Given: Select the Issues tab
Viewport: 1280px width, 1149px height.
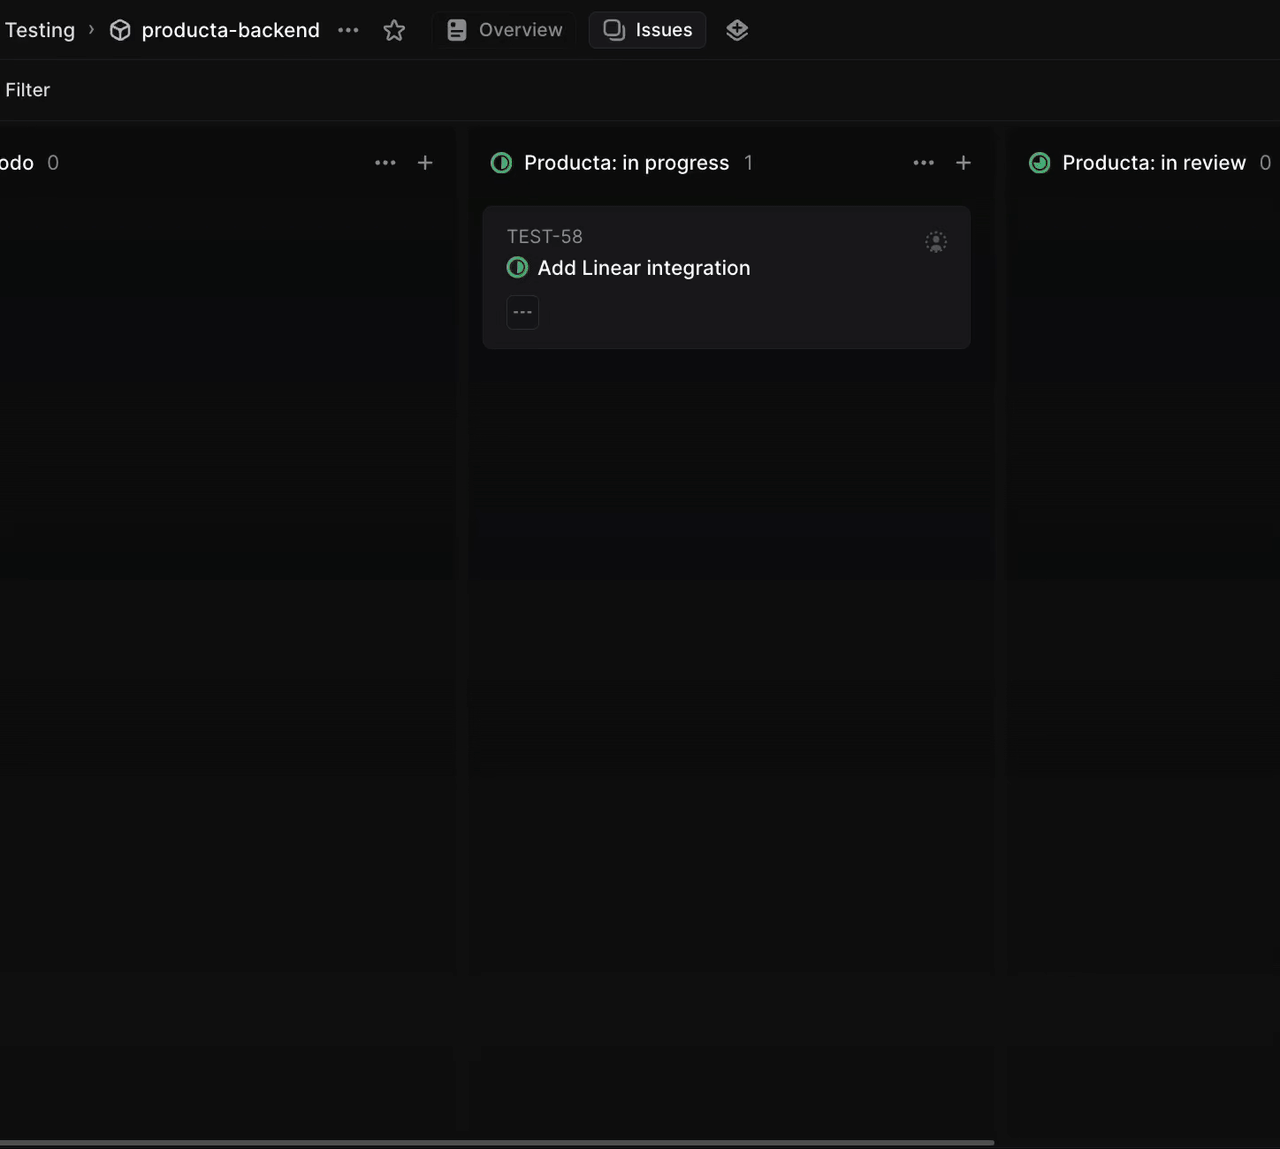Looking at the screenshot, I should coord(648,30).
